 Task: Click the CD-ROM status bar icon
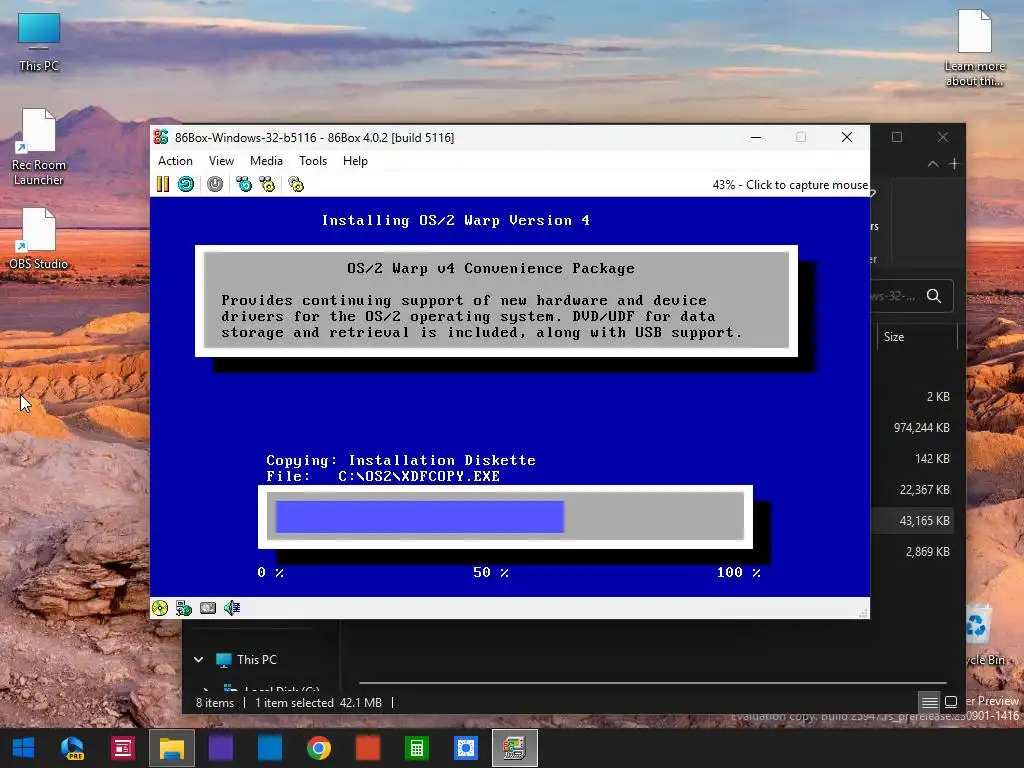click(x=160, y=609)
